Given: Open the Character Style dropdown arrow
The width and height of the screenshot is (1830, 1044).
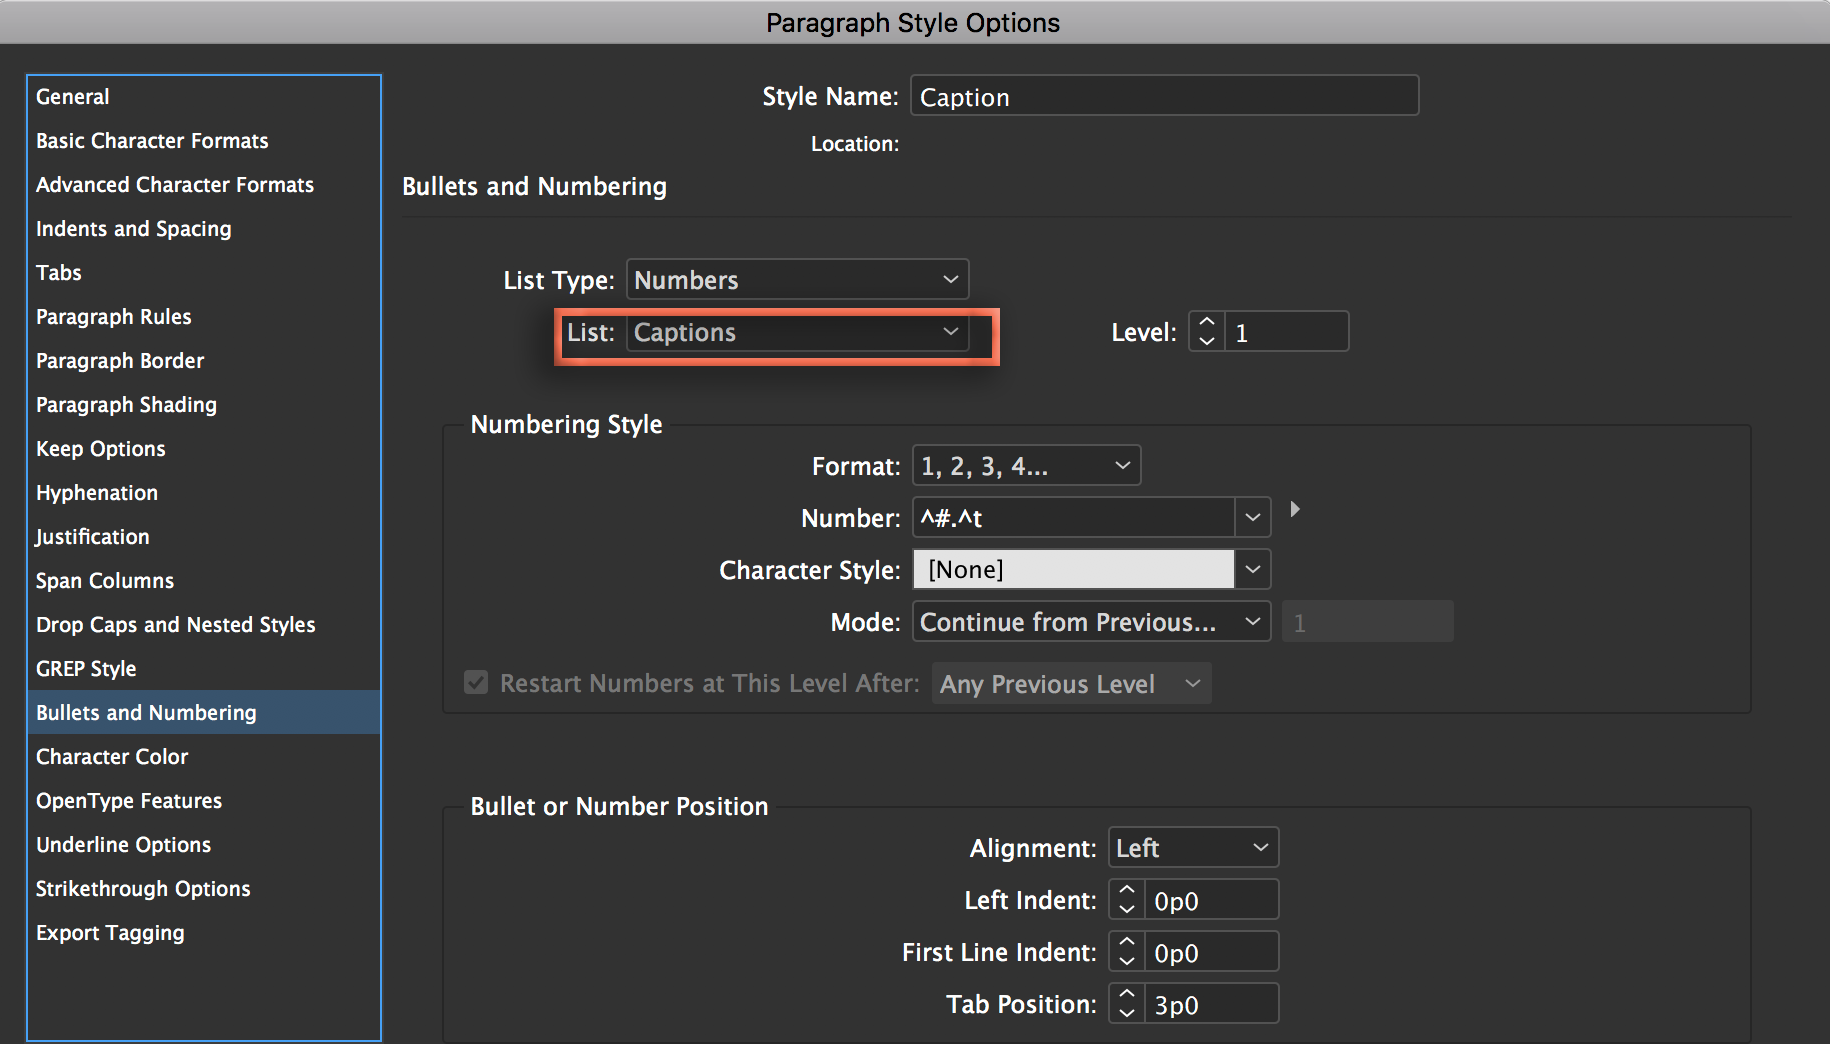Looking at the screenshot, I should click(x=1252, y=570).
